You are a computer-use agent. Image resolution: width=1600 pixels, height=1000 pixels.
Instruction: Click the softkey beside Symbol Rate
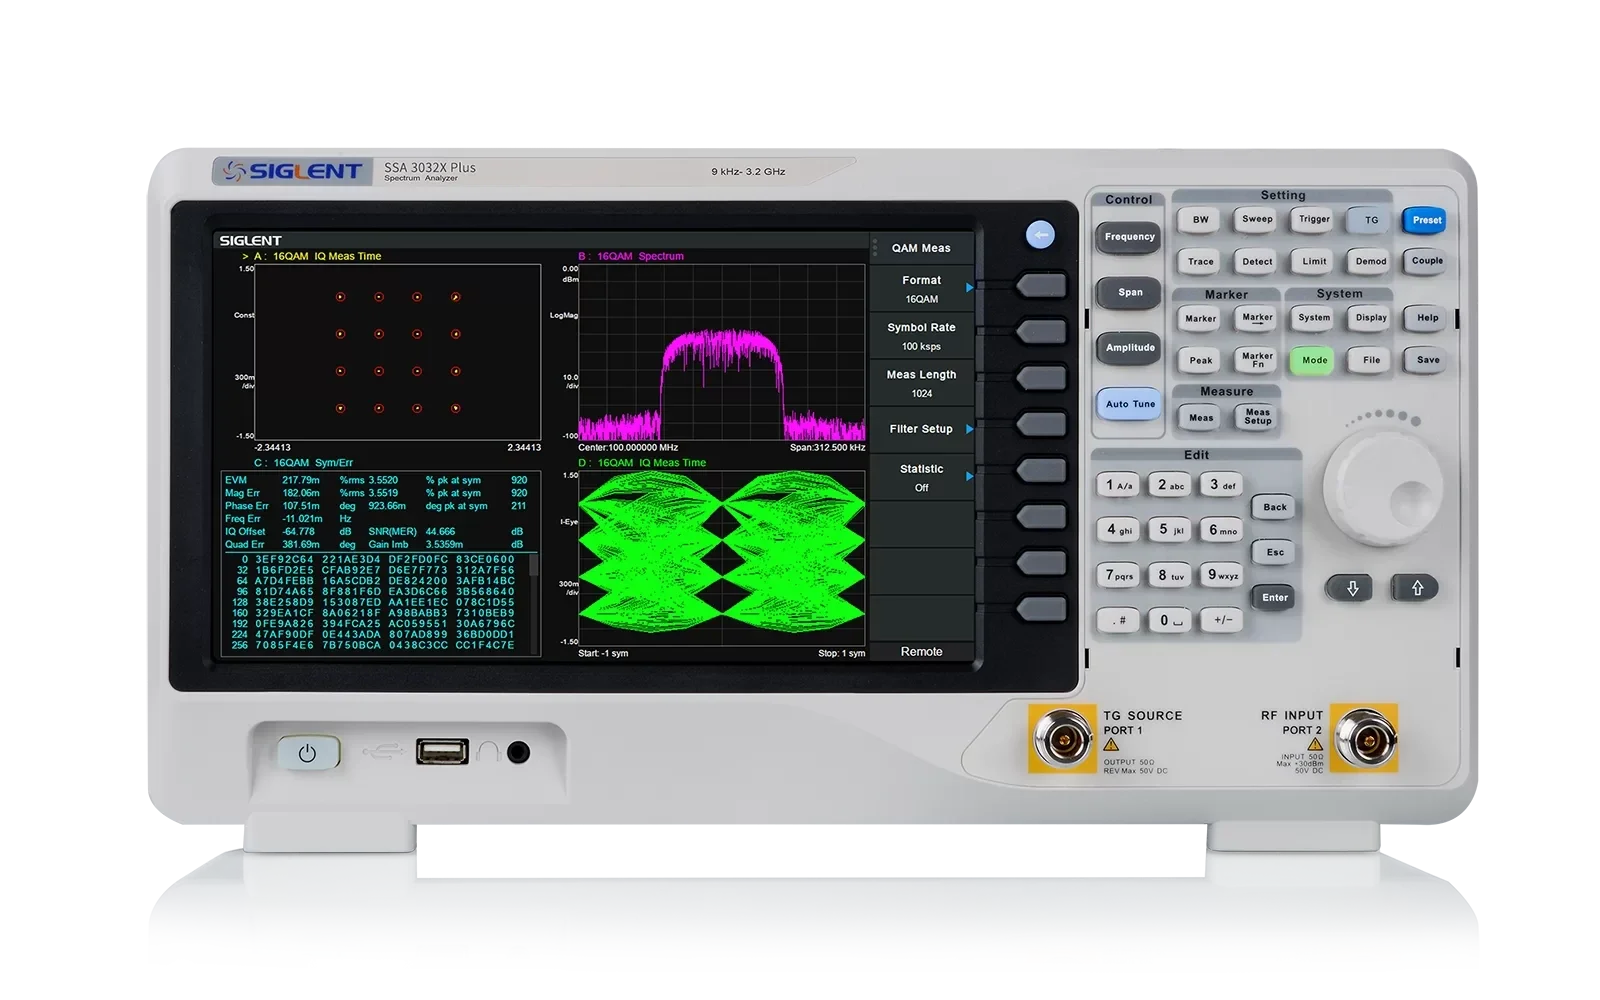pyautogui.click(x=1041, y=332)
